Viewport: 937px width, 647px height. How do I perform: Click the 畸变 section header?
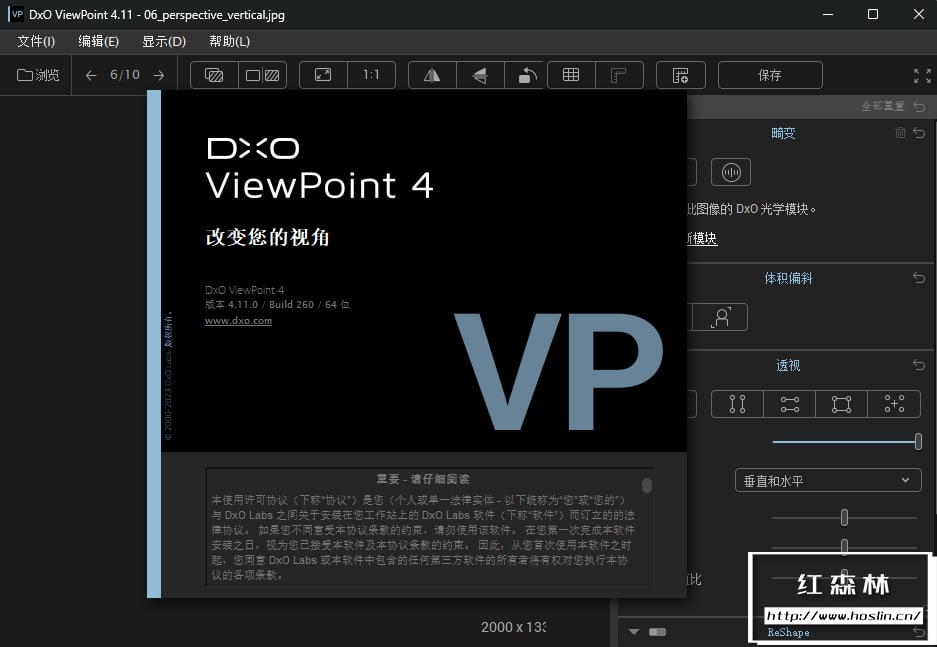(783, 133)
